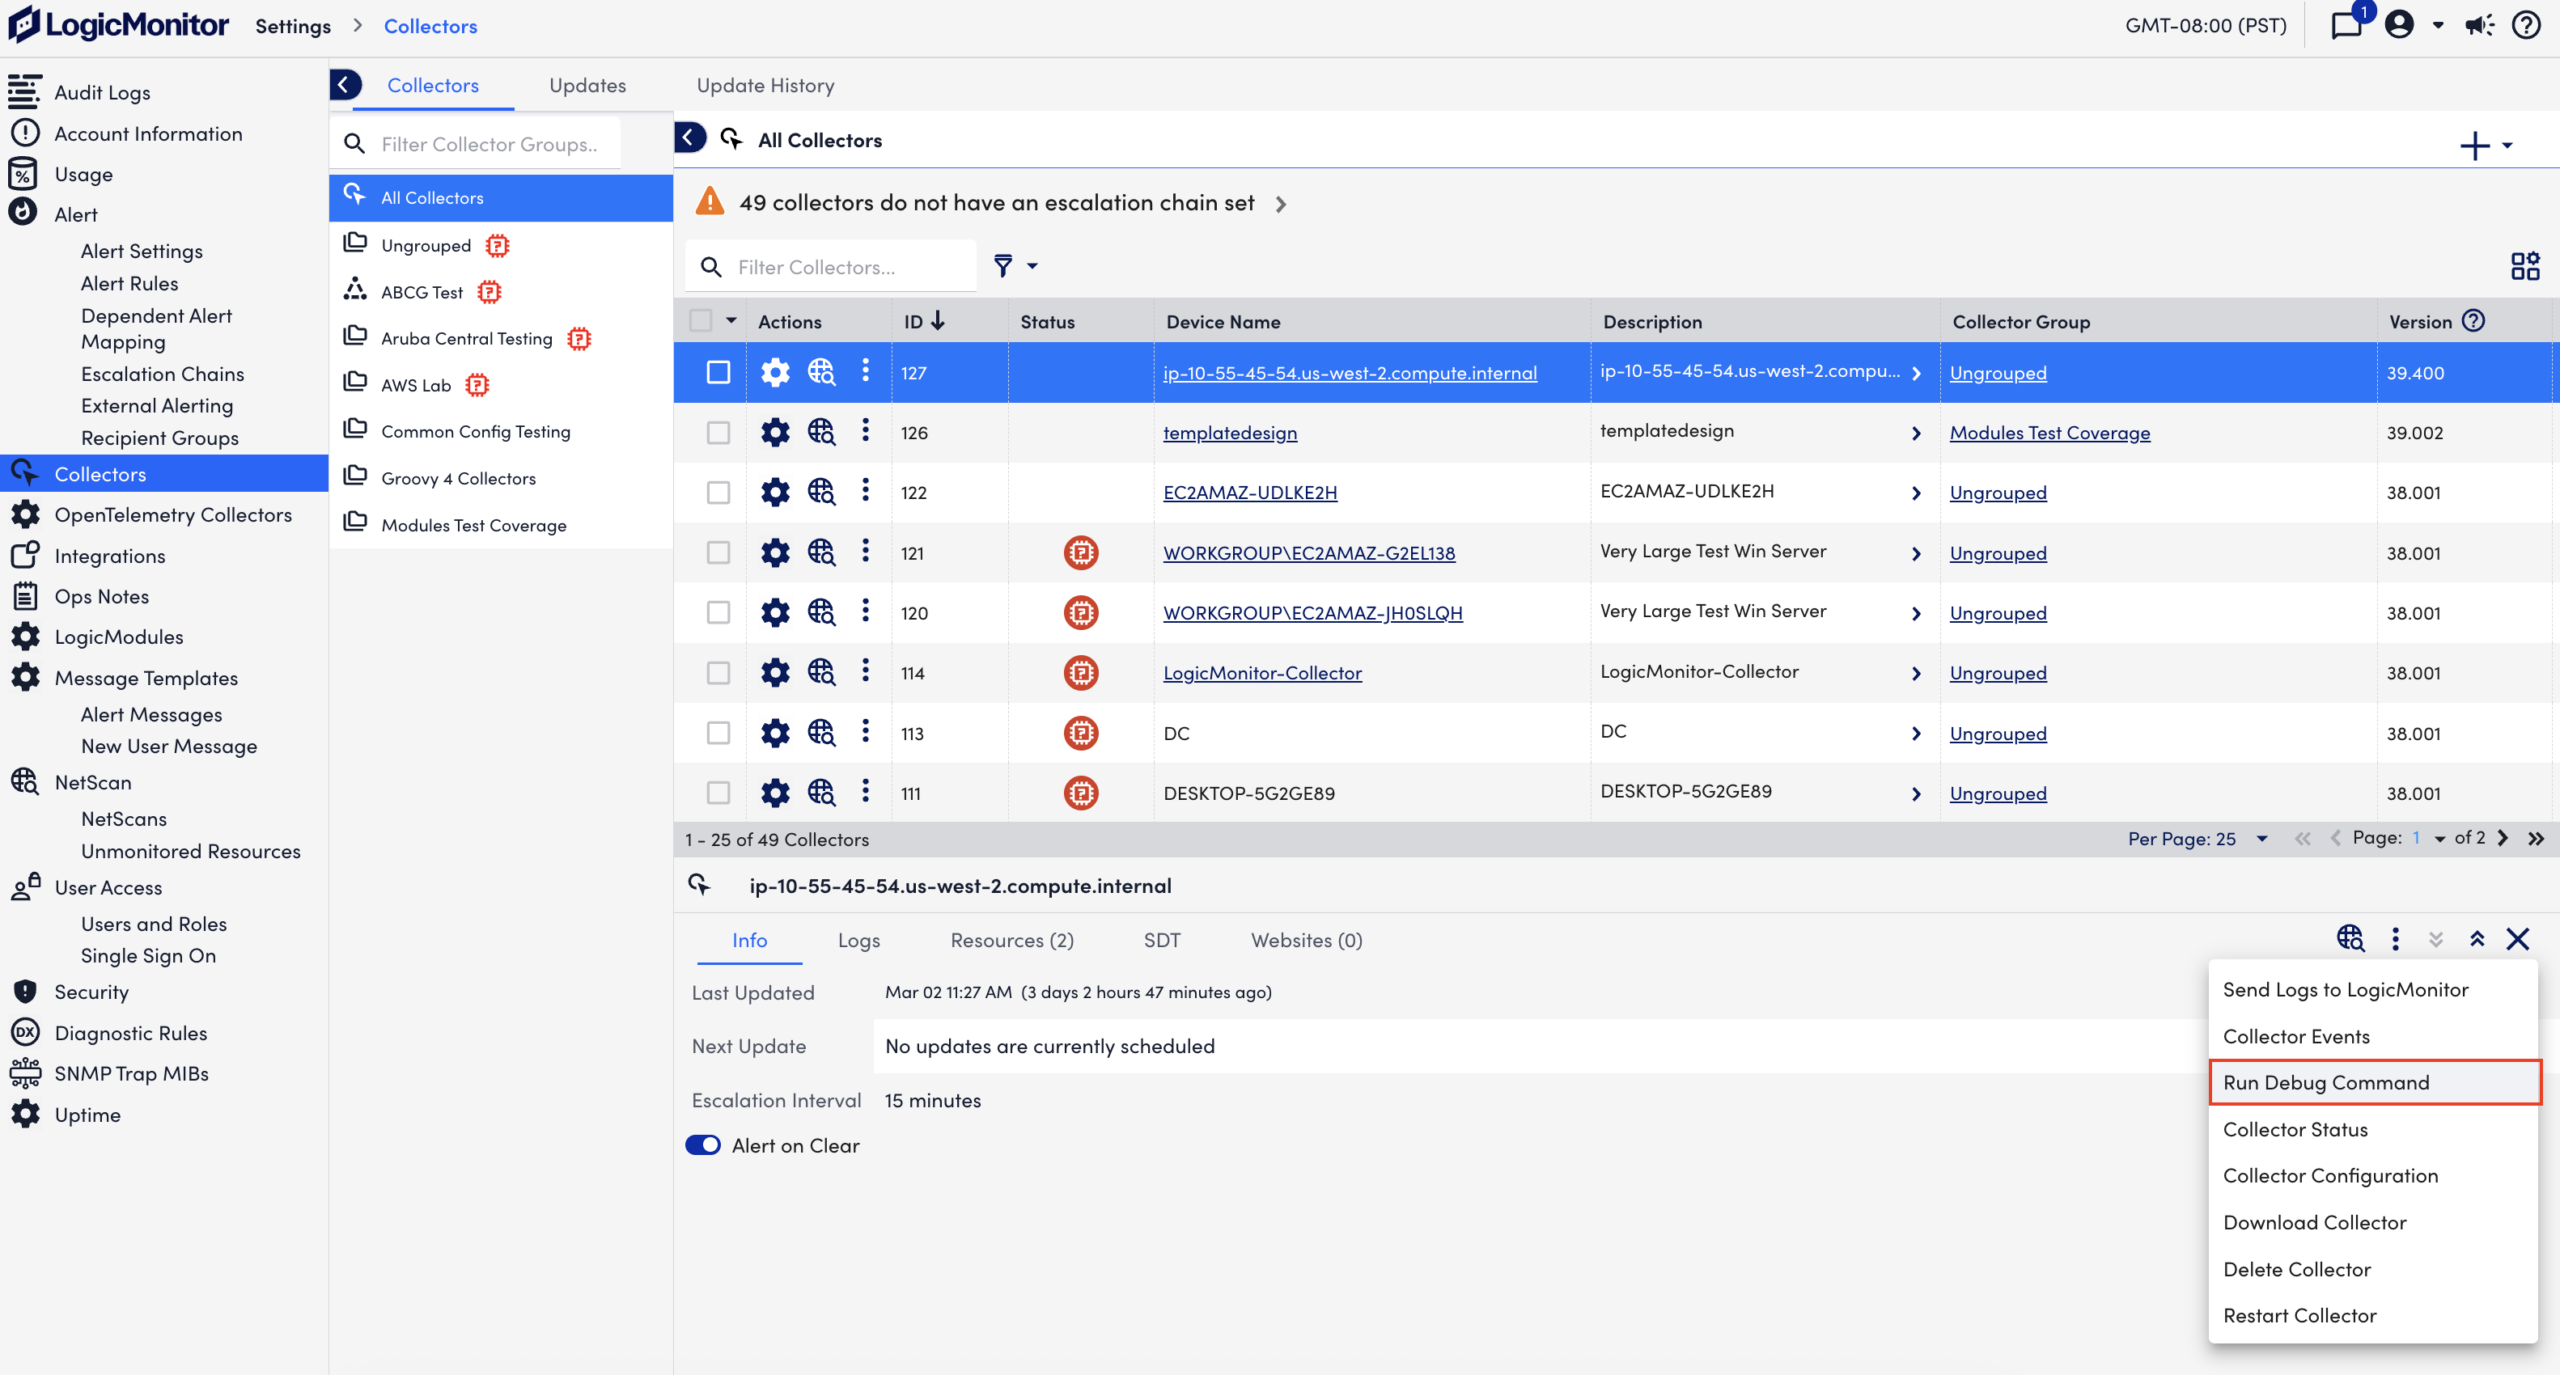Click the grid column settings icon

[x=2524, y=266]
